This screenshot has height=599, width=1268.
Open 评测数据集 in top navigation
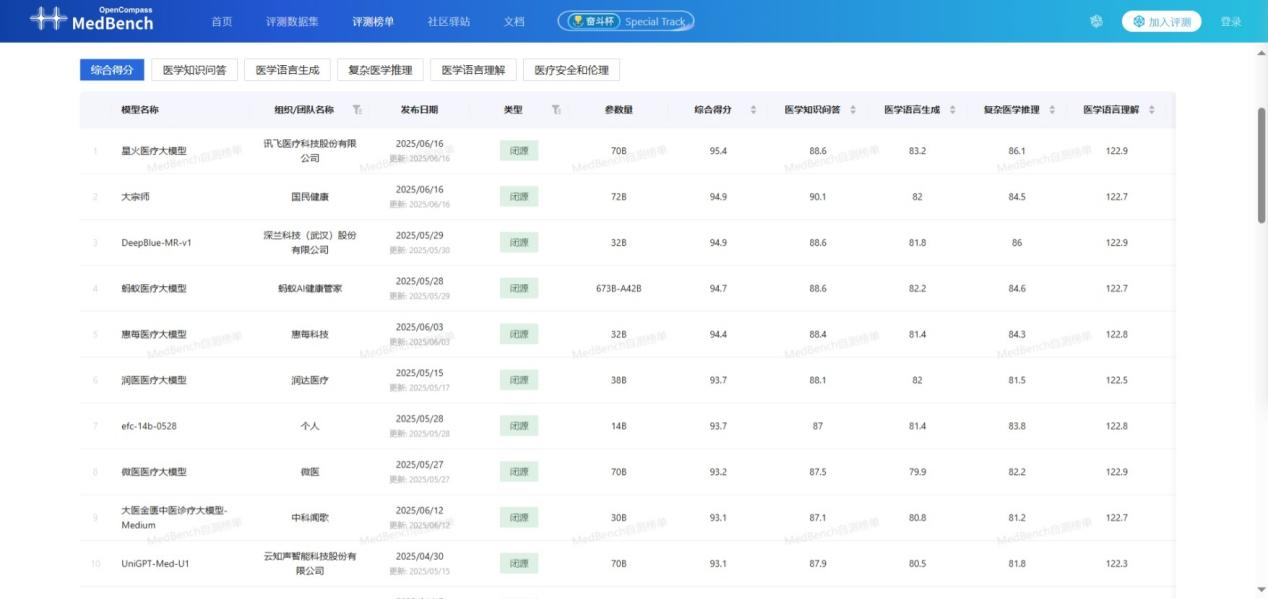[x=293, y=22]
